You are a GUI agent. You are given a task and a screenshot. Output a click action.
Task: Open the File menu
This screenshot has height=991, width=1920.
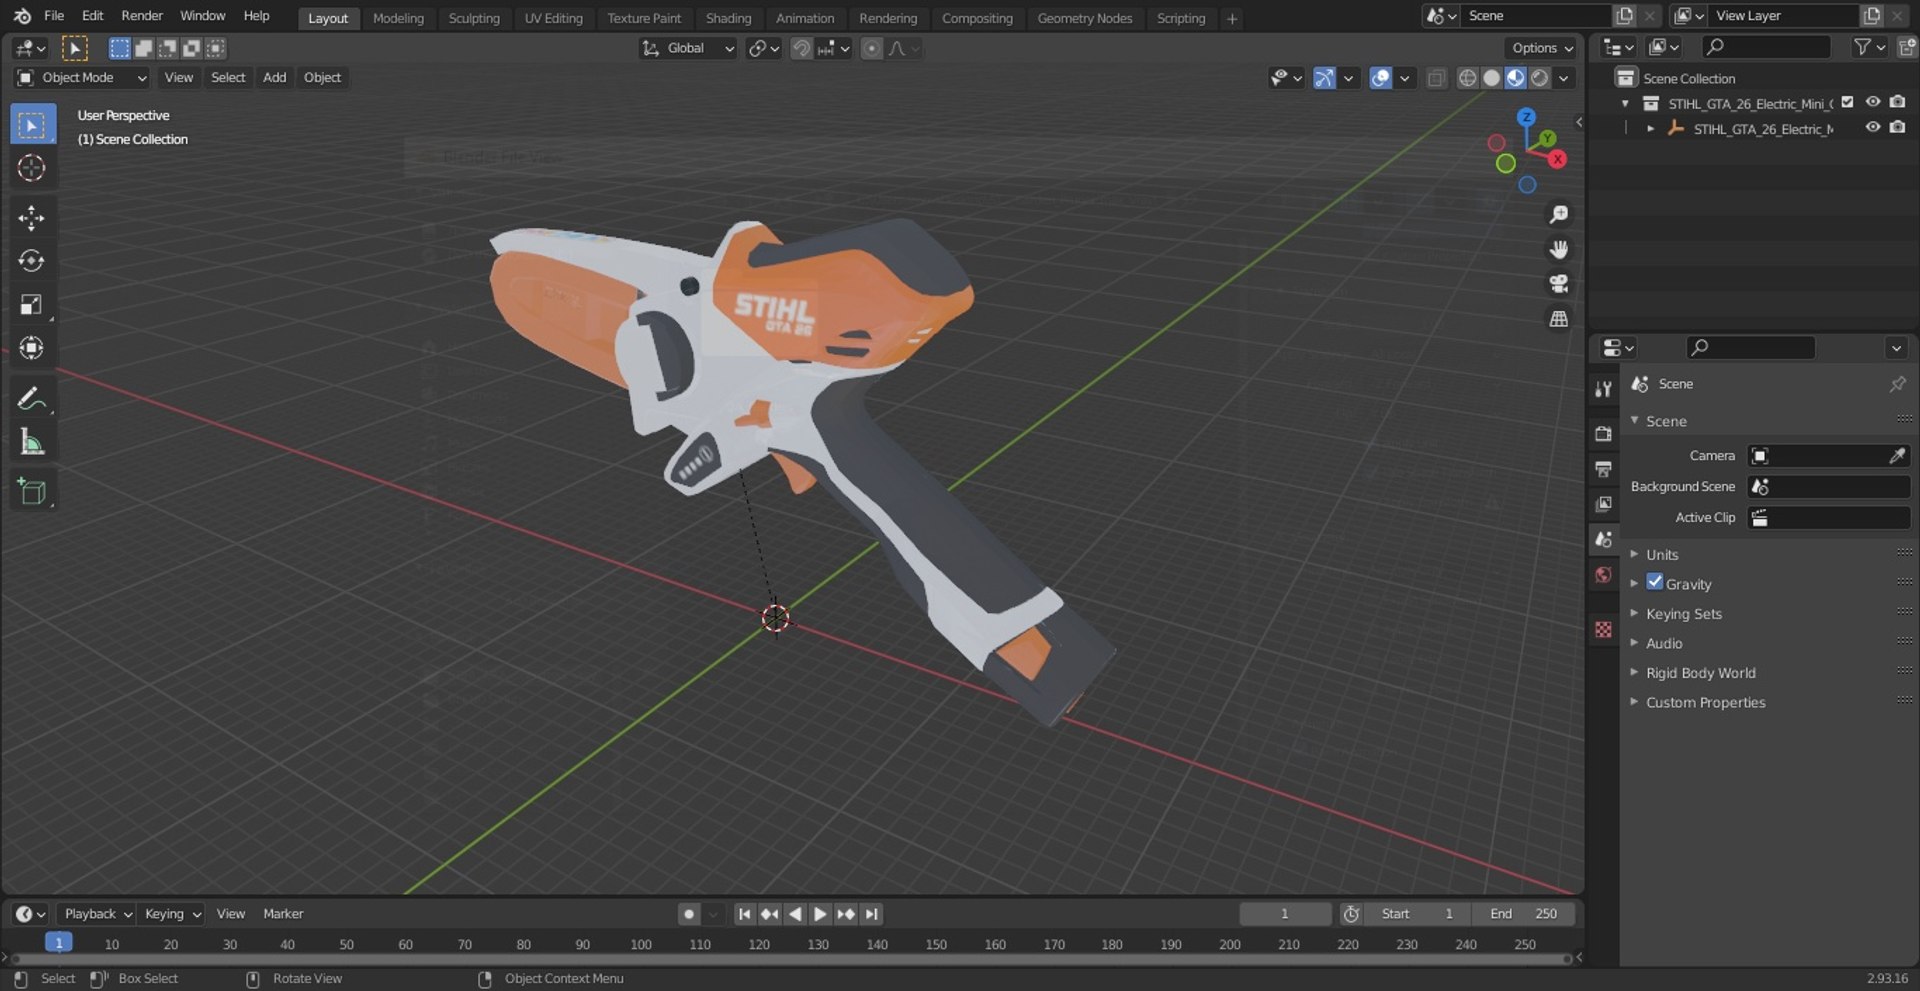[x=54, y=16]
